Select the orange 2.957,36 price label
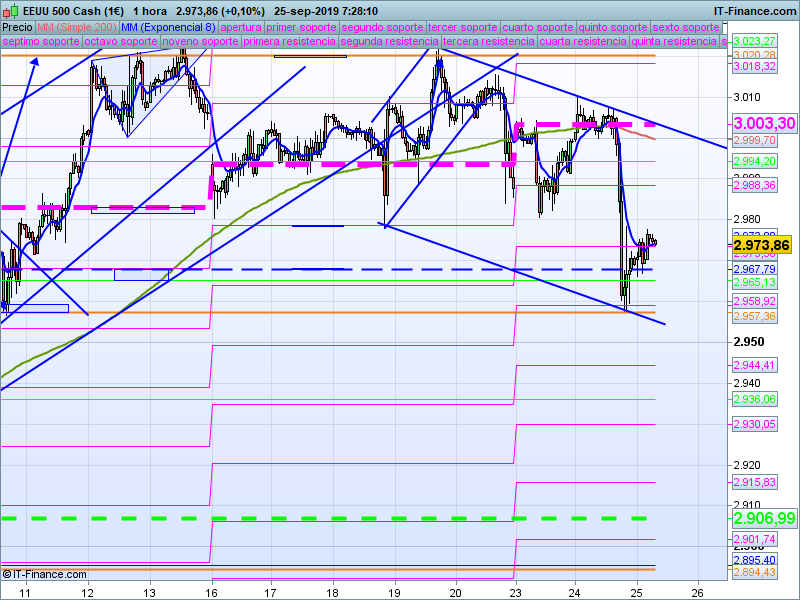This screenshot has width=800, height=600. tap(754, 316)
